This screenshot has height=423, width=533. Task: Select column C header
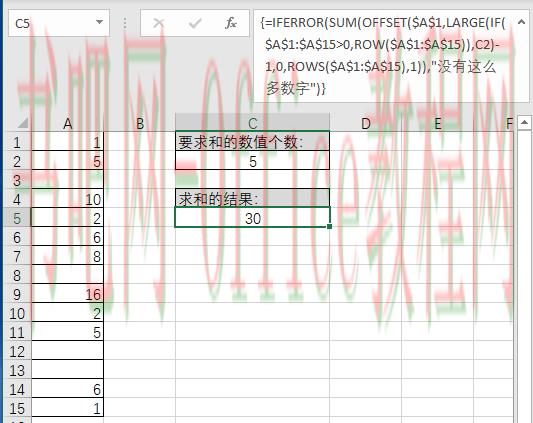[x=252, y=123]
